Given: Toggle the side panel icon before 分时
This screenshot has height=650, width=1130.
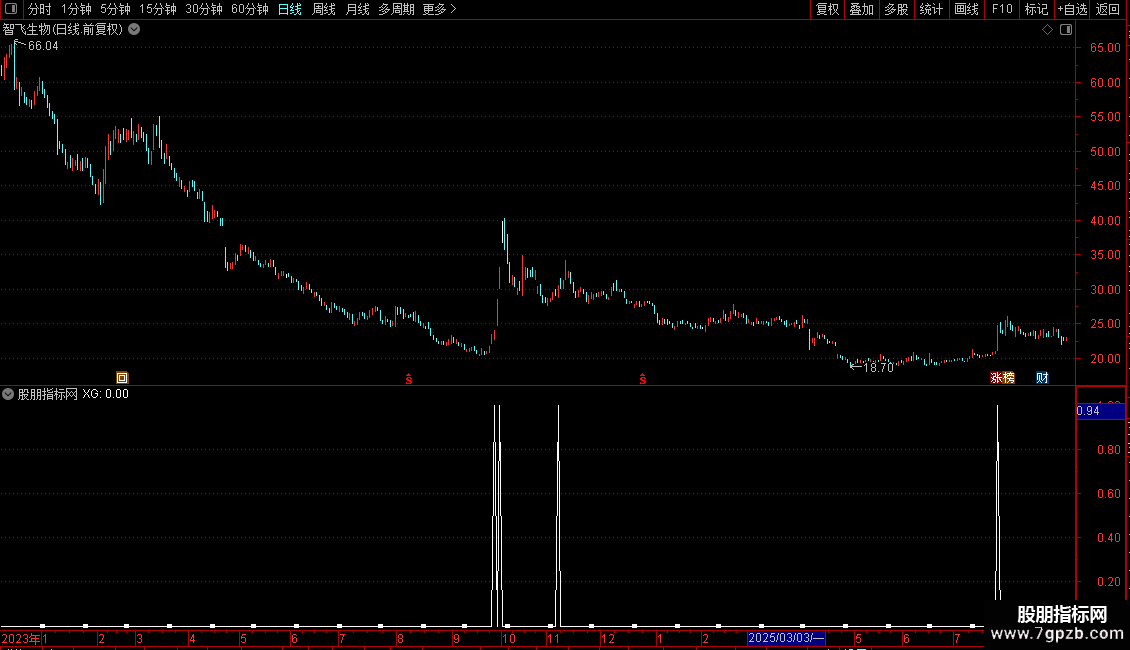Looking at the screenshot, I should pos(11,9).
